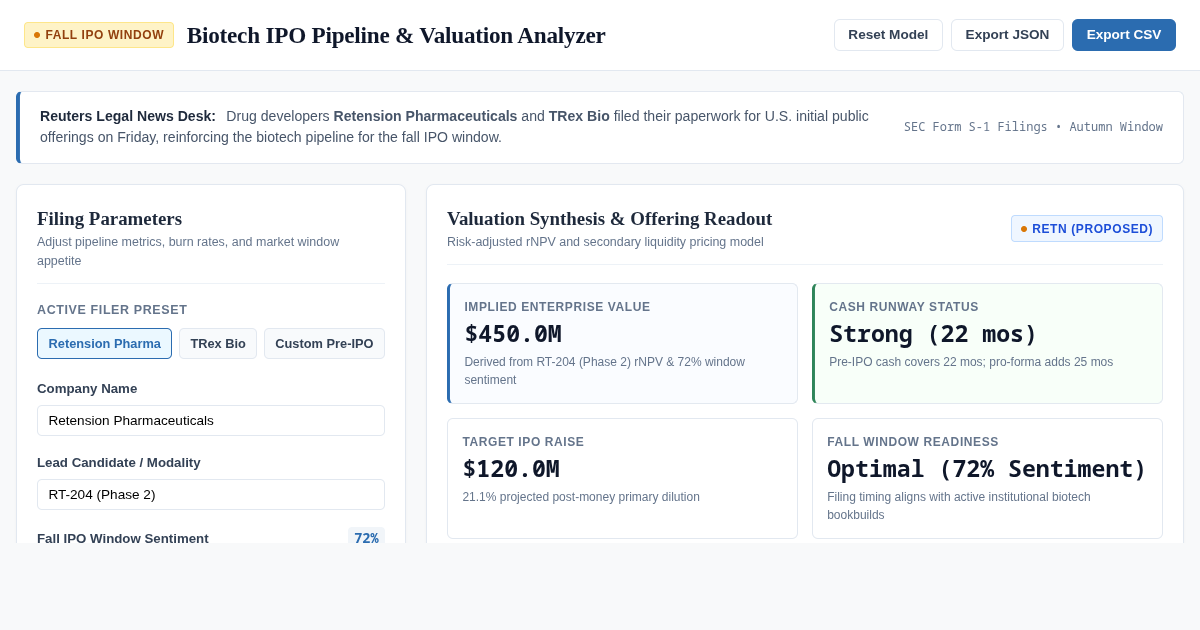Export data as JSON
Viewport: 1200px width, 630px height.
click(x=1007, y=35)
